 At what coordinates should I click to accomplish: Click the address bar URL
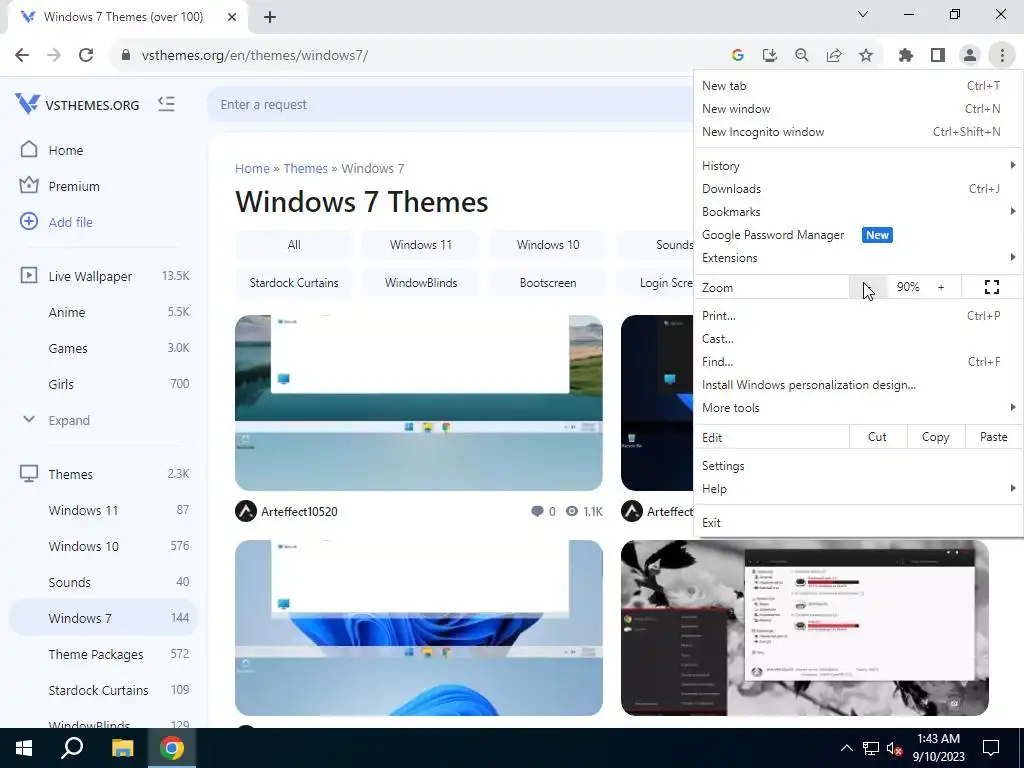click(x=255, y=56)
